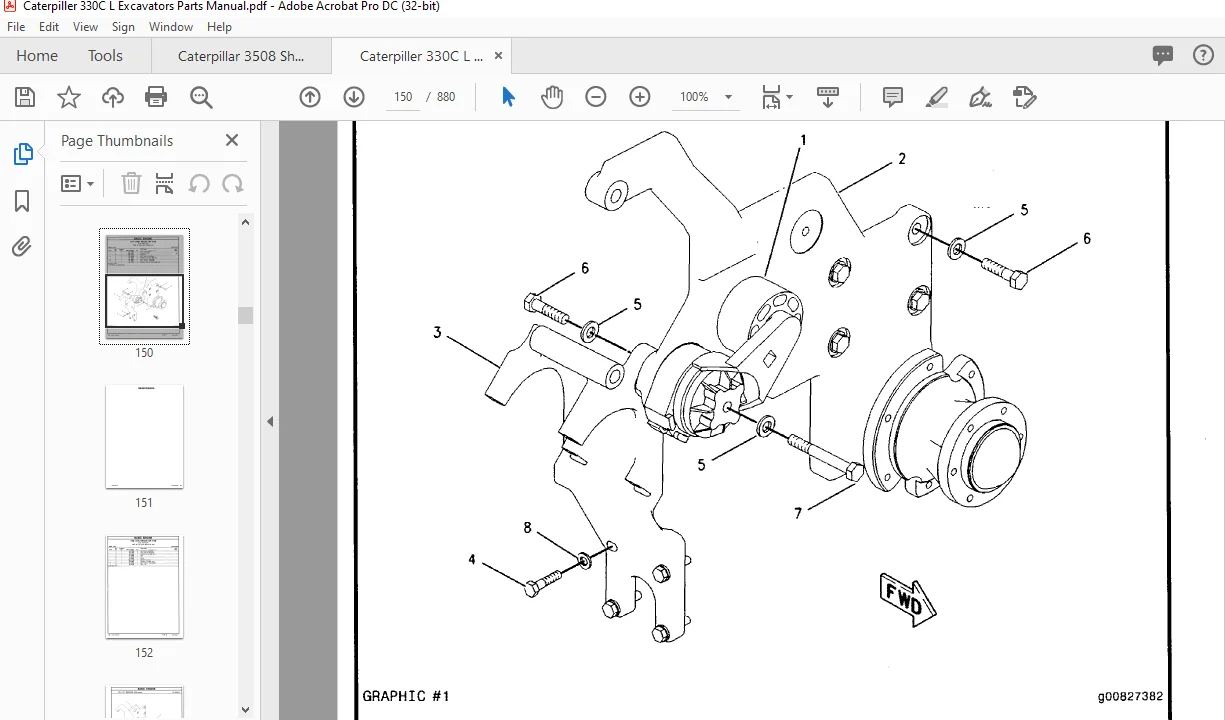Close the Page Thumbnails panel
The image size is (1225, 720).
tap(232, 140)
